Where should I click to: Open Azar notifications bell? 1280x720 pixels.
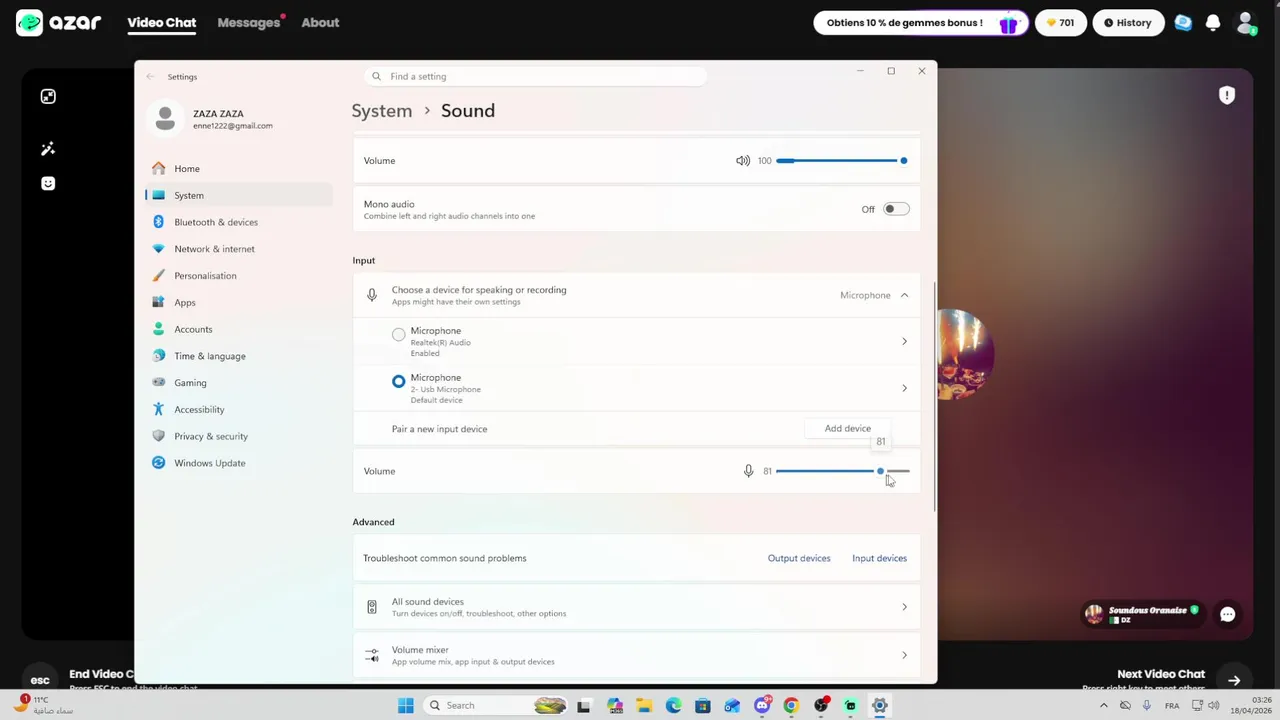(x=1213, y=22)
